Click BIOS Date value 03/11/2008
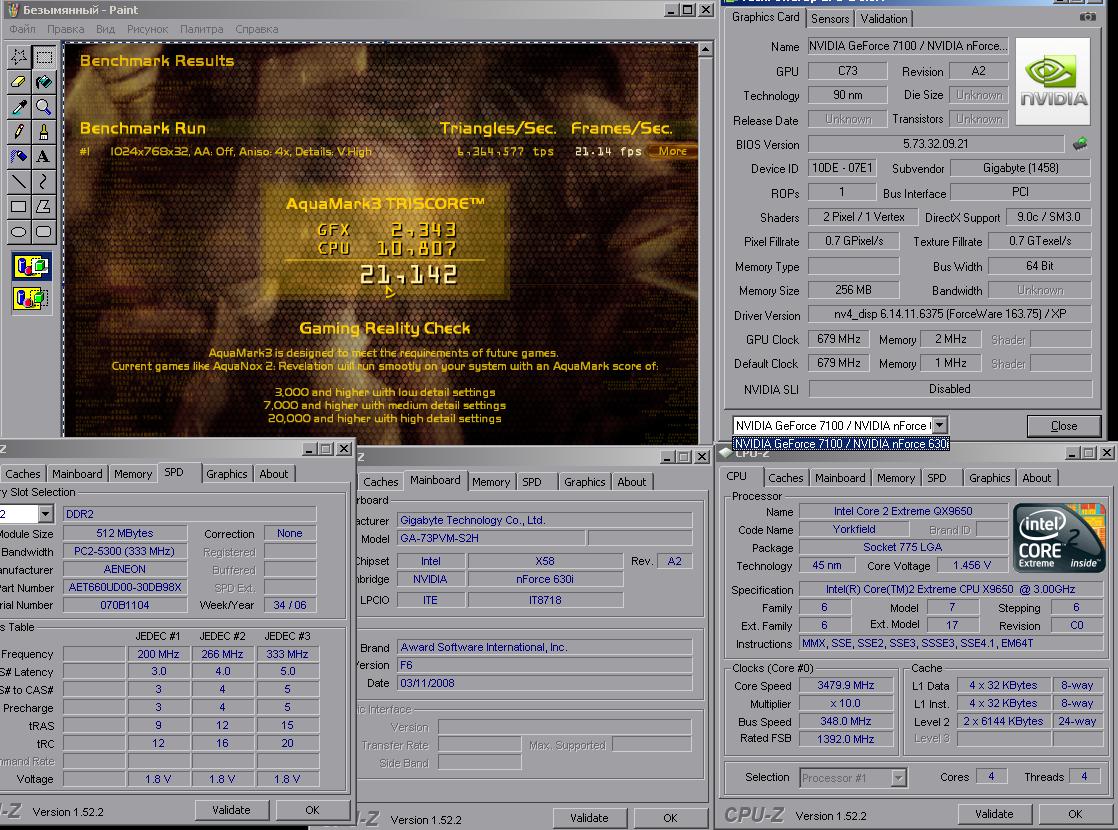Image resolution: width=1118 pixels, height=830 pixels. [x=544, y=683]
